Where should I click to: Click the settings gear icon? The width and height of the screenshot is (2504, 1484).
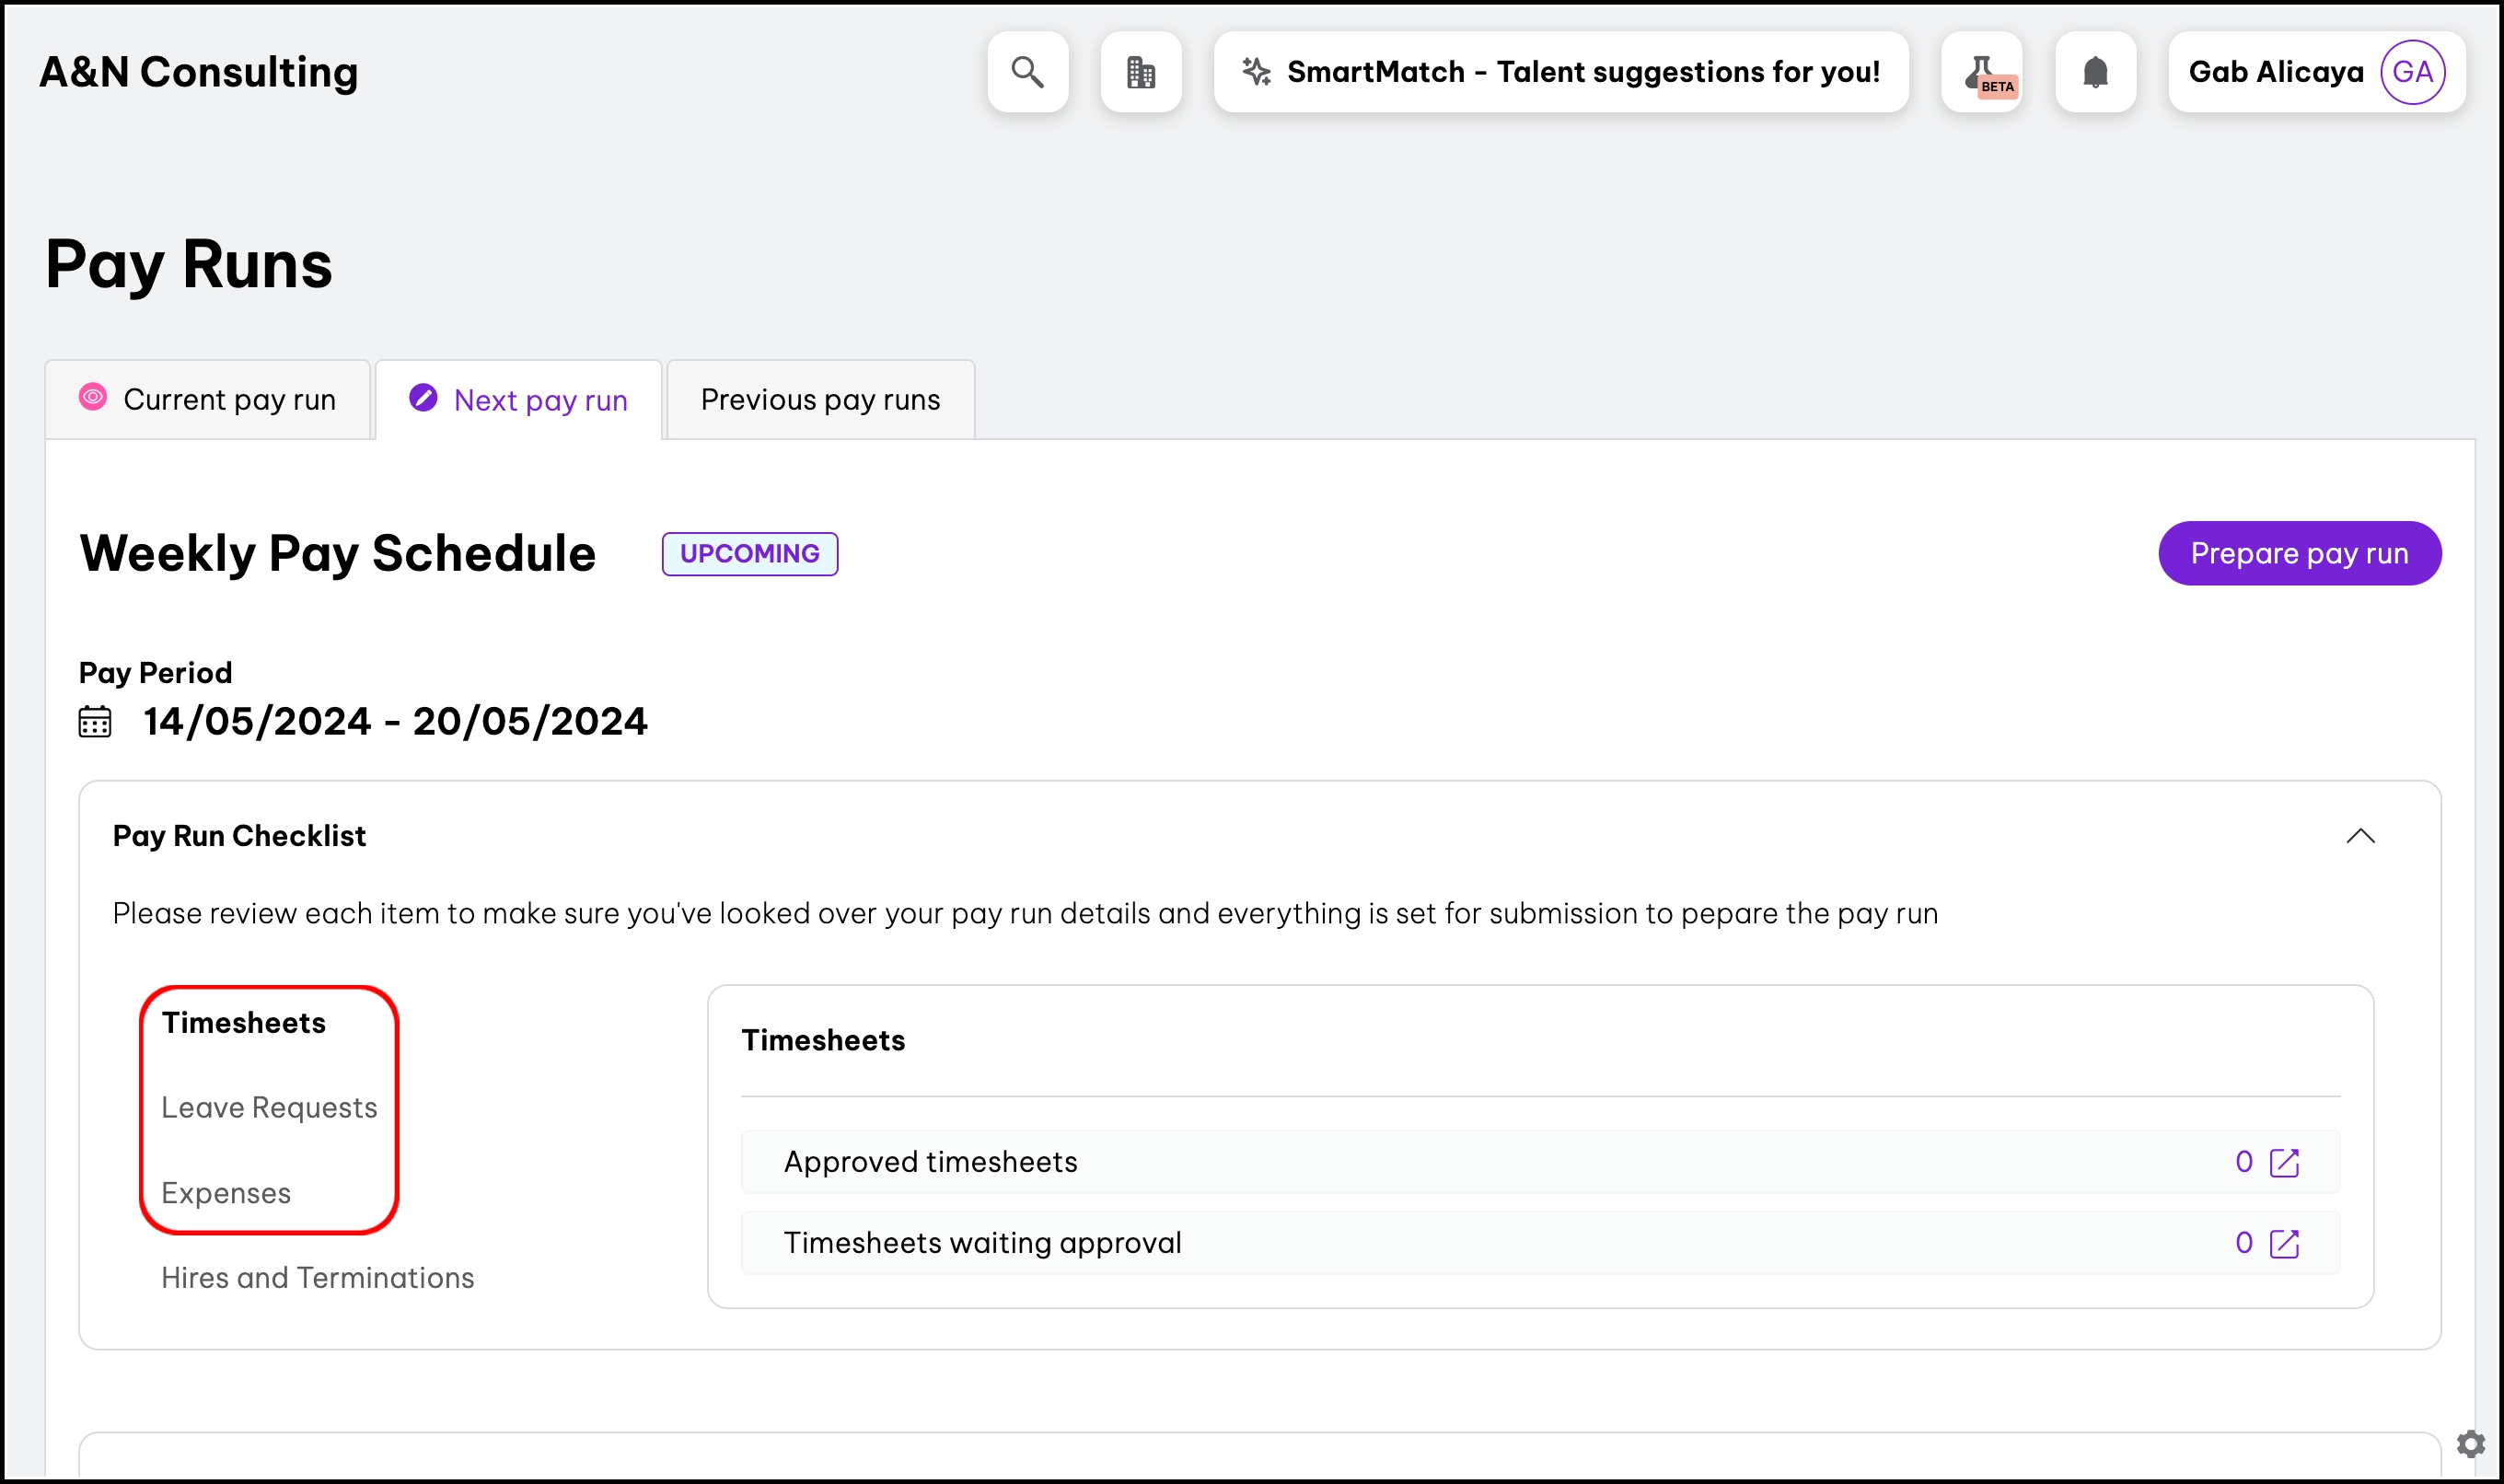point(2470,1443)
